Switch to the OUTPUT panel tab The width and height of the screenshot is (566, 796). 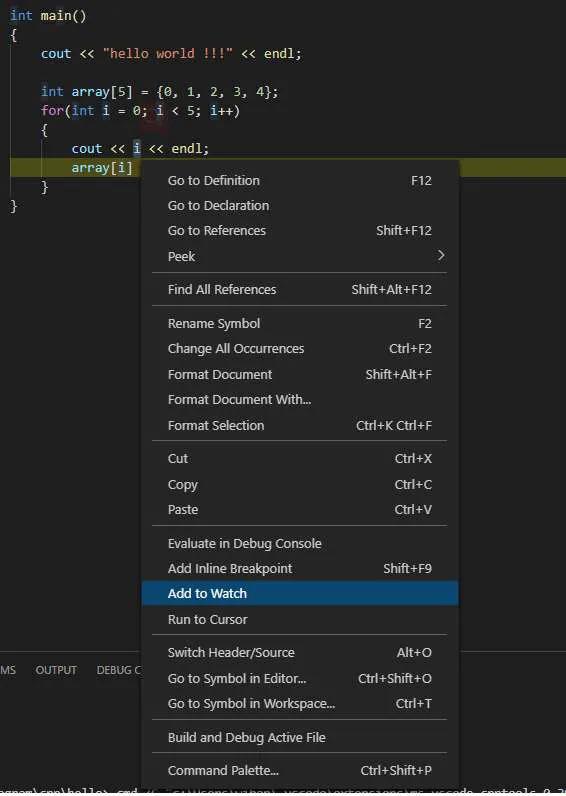(56, 670)
